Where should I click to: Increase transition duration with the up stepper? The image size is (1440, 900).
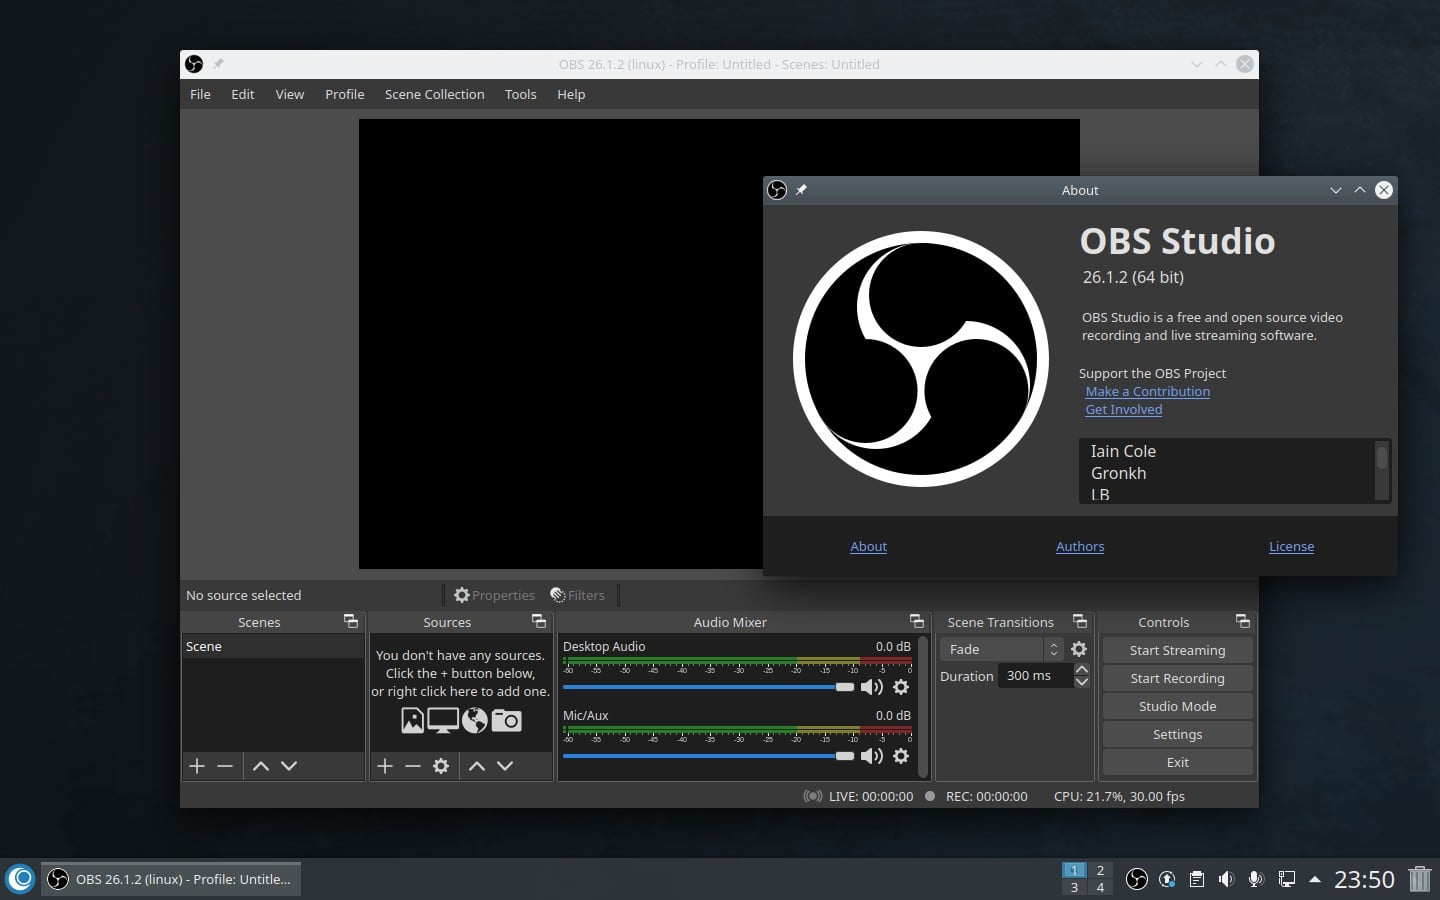coord(1082,671)
